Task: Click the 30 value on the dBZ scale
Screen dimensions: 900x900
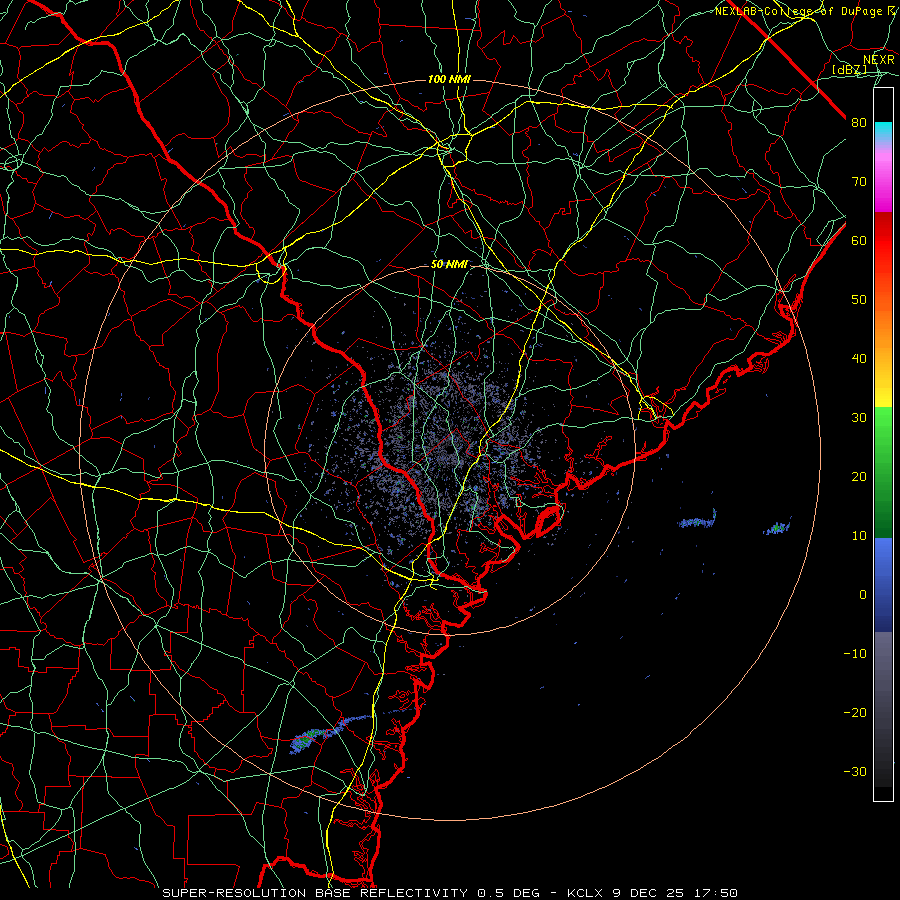Action: tap(859, 418)
